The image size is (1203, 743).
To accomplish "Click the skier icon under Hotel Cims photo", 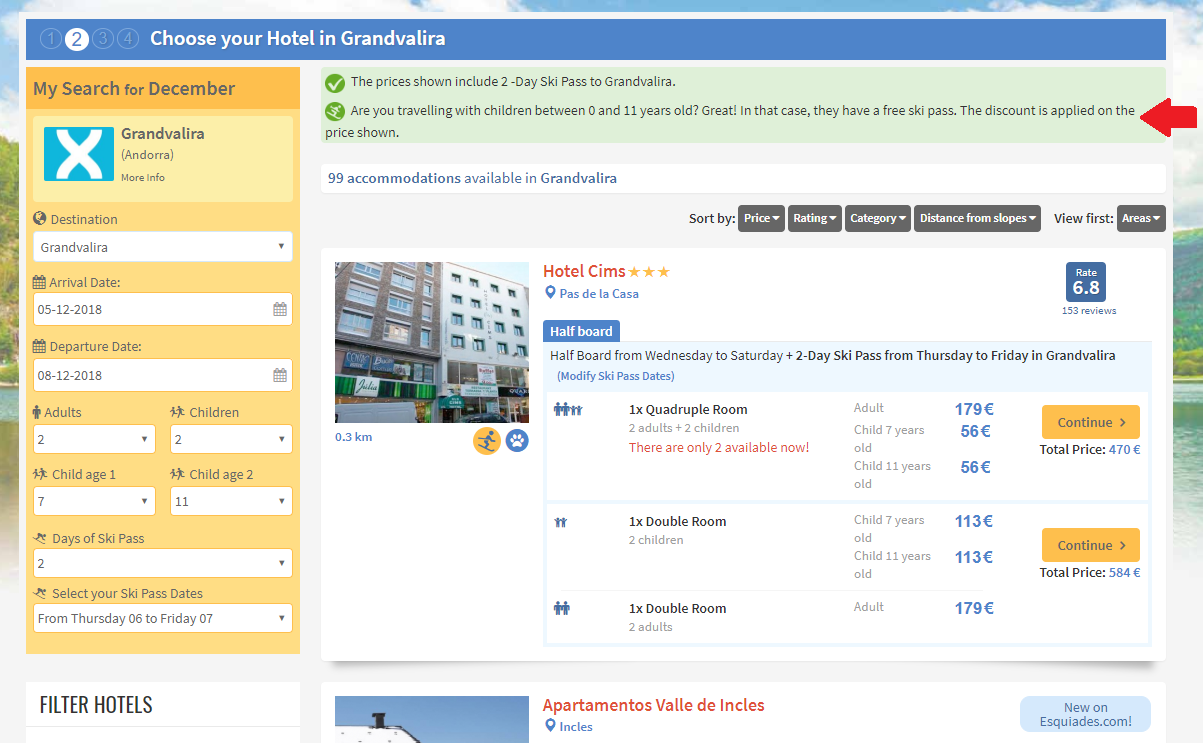I will (487, 440).
